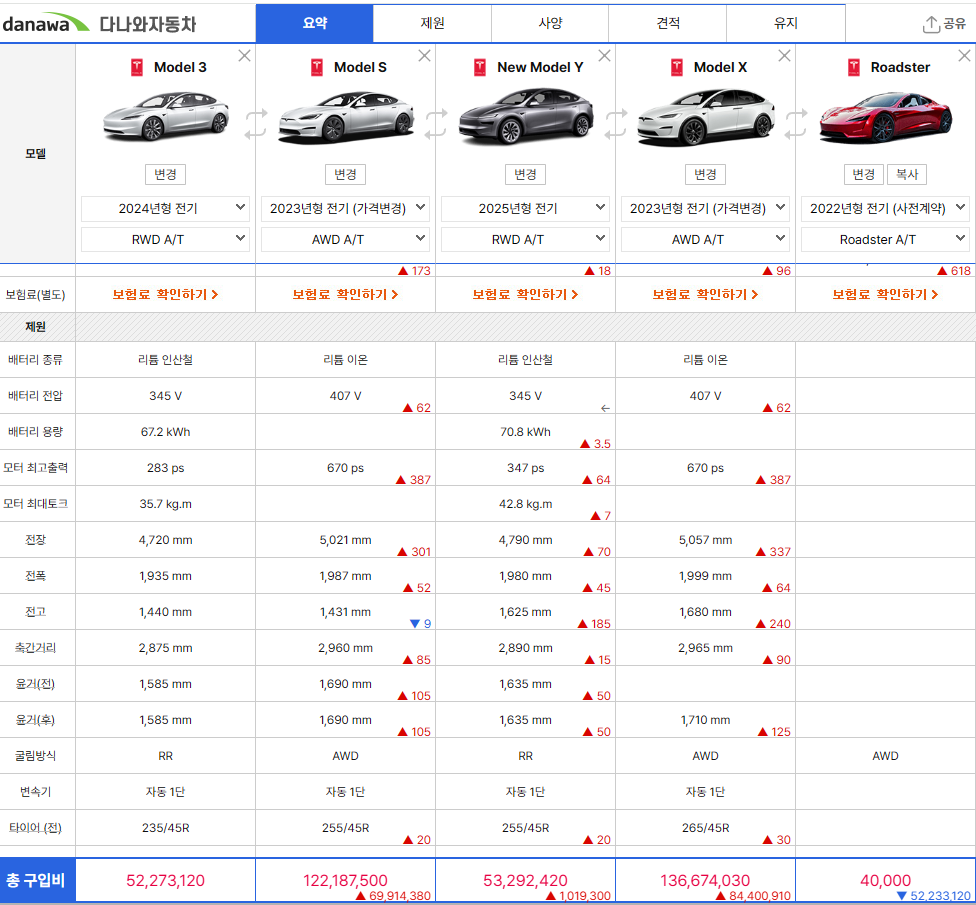976x905 pixels.
Task: Click the 67.2 kWh battery capacity cell
Action: click(x=165, y=432)
